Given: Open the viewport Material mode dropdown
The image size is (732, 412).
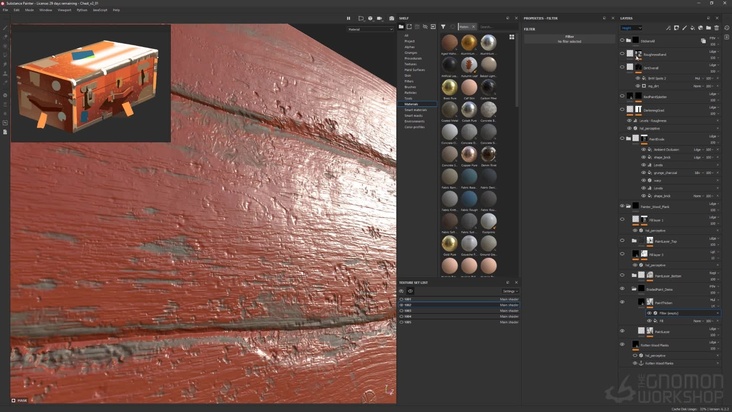Looking at the screenshot, I should 370,29.
